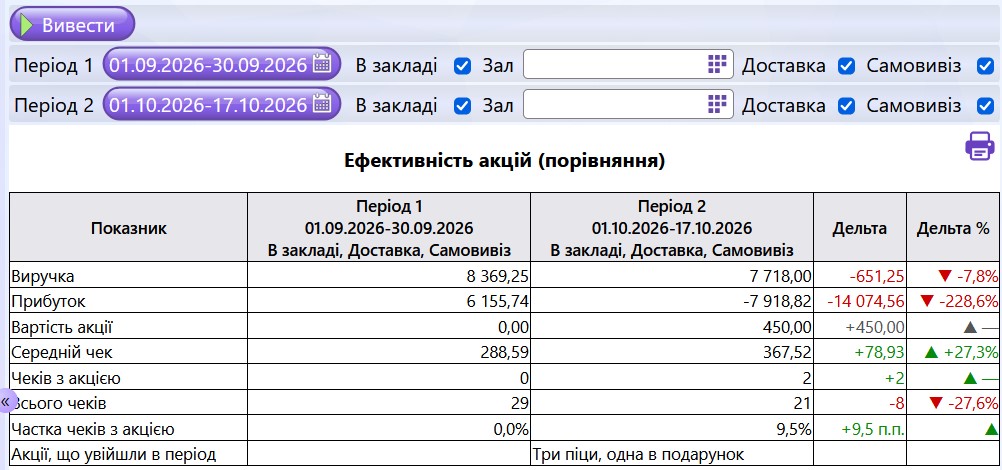
Task: Select the Виручка row label
Action: [x=43, y=276]
